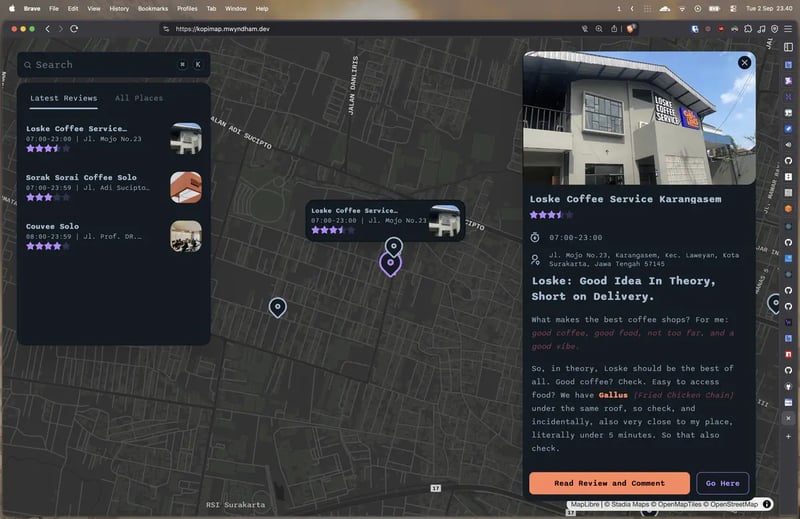Click the 'Loske: Good Idea In Theory' headline
Image resolution: width=800 pixels, height=519 pixels.
(x=623, y=288)
